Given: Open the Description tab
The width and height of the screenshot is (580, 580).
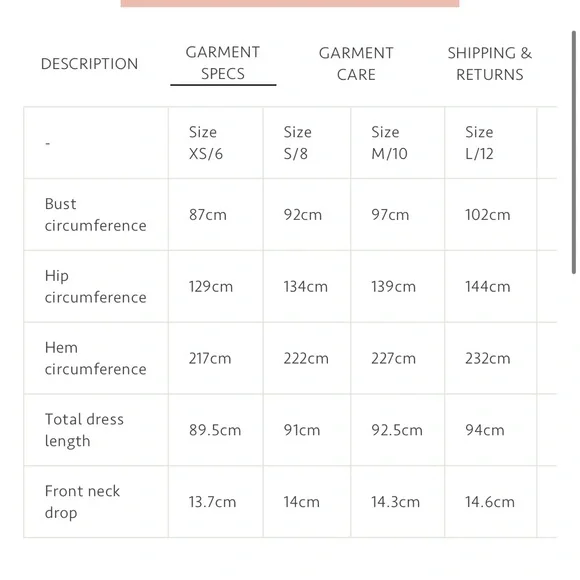Looking at the screenshot, I should pyautogui.click(x=89, y=64).
